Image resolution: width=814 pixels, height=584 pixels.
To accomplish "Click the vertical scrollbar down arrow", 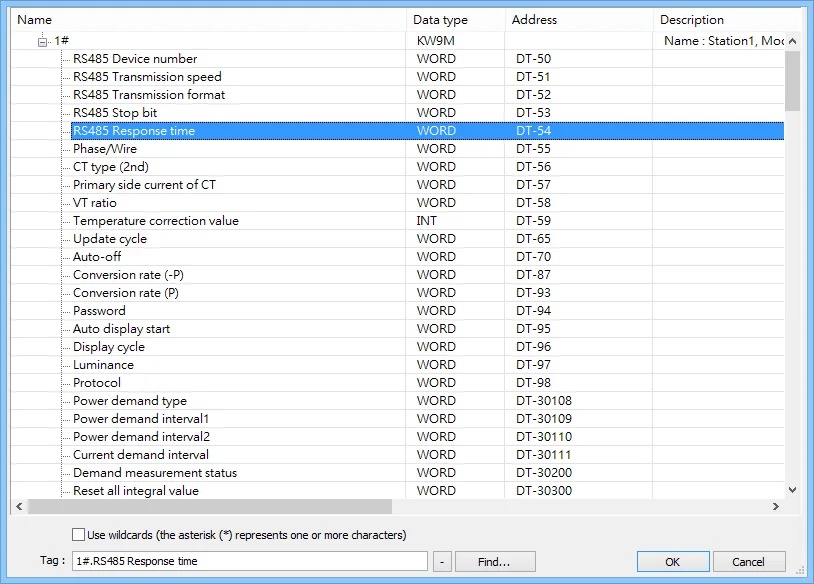I will [792, 490].
